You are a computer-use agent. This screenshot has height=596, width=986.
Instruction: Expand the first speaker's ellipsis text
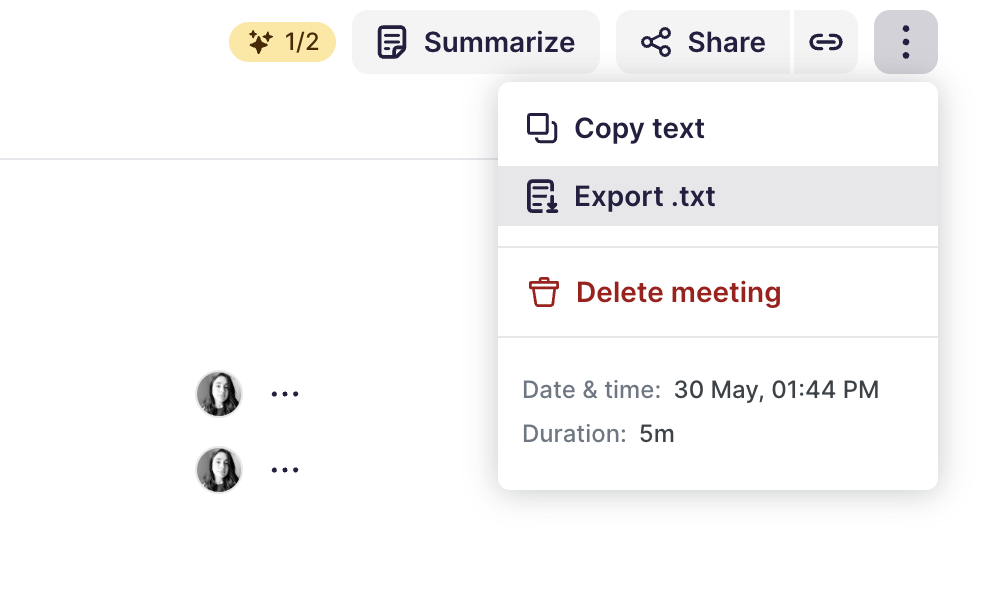(x=285, y=394)
